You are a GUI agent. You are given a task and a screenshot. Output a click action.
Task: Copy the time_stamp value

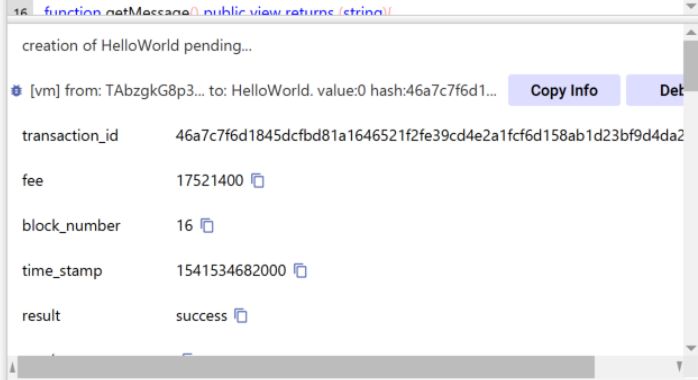300,271
